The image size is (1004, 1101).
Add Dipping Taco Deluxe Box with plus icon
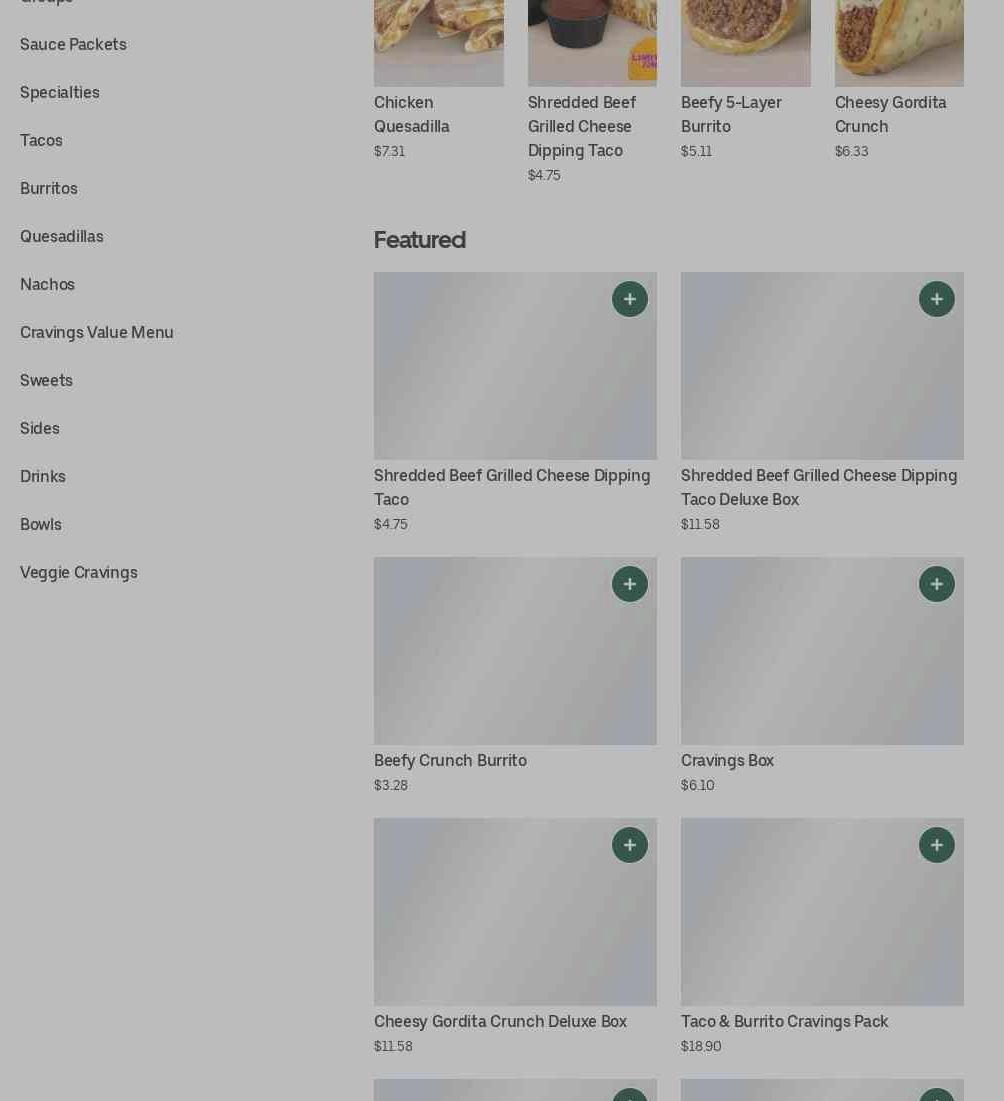(x=936, y=299)
